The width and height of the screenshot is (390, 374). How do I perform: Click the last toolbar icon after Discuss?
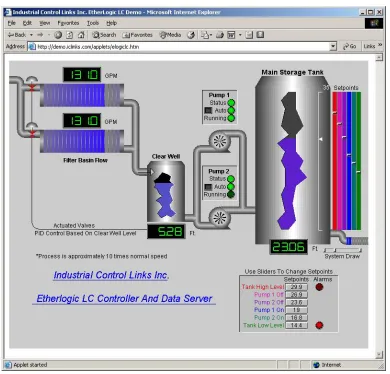pos(260,35)
